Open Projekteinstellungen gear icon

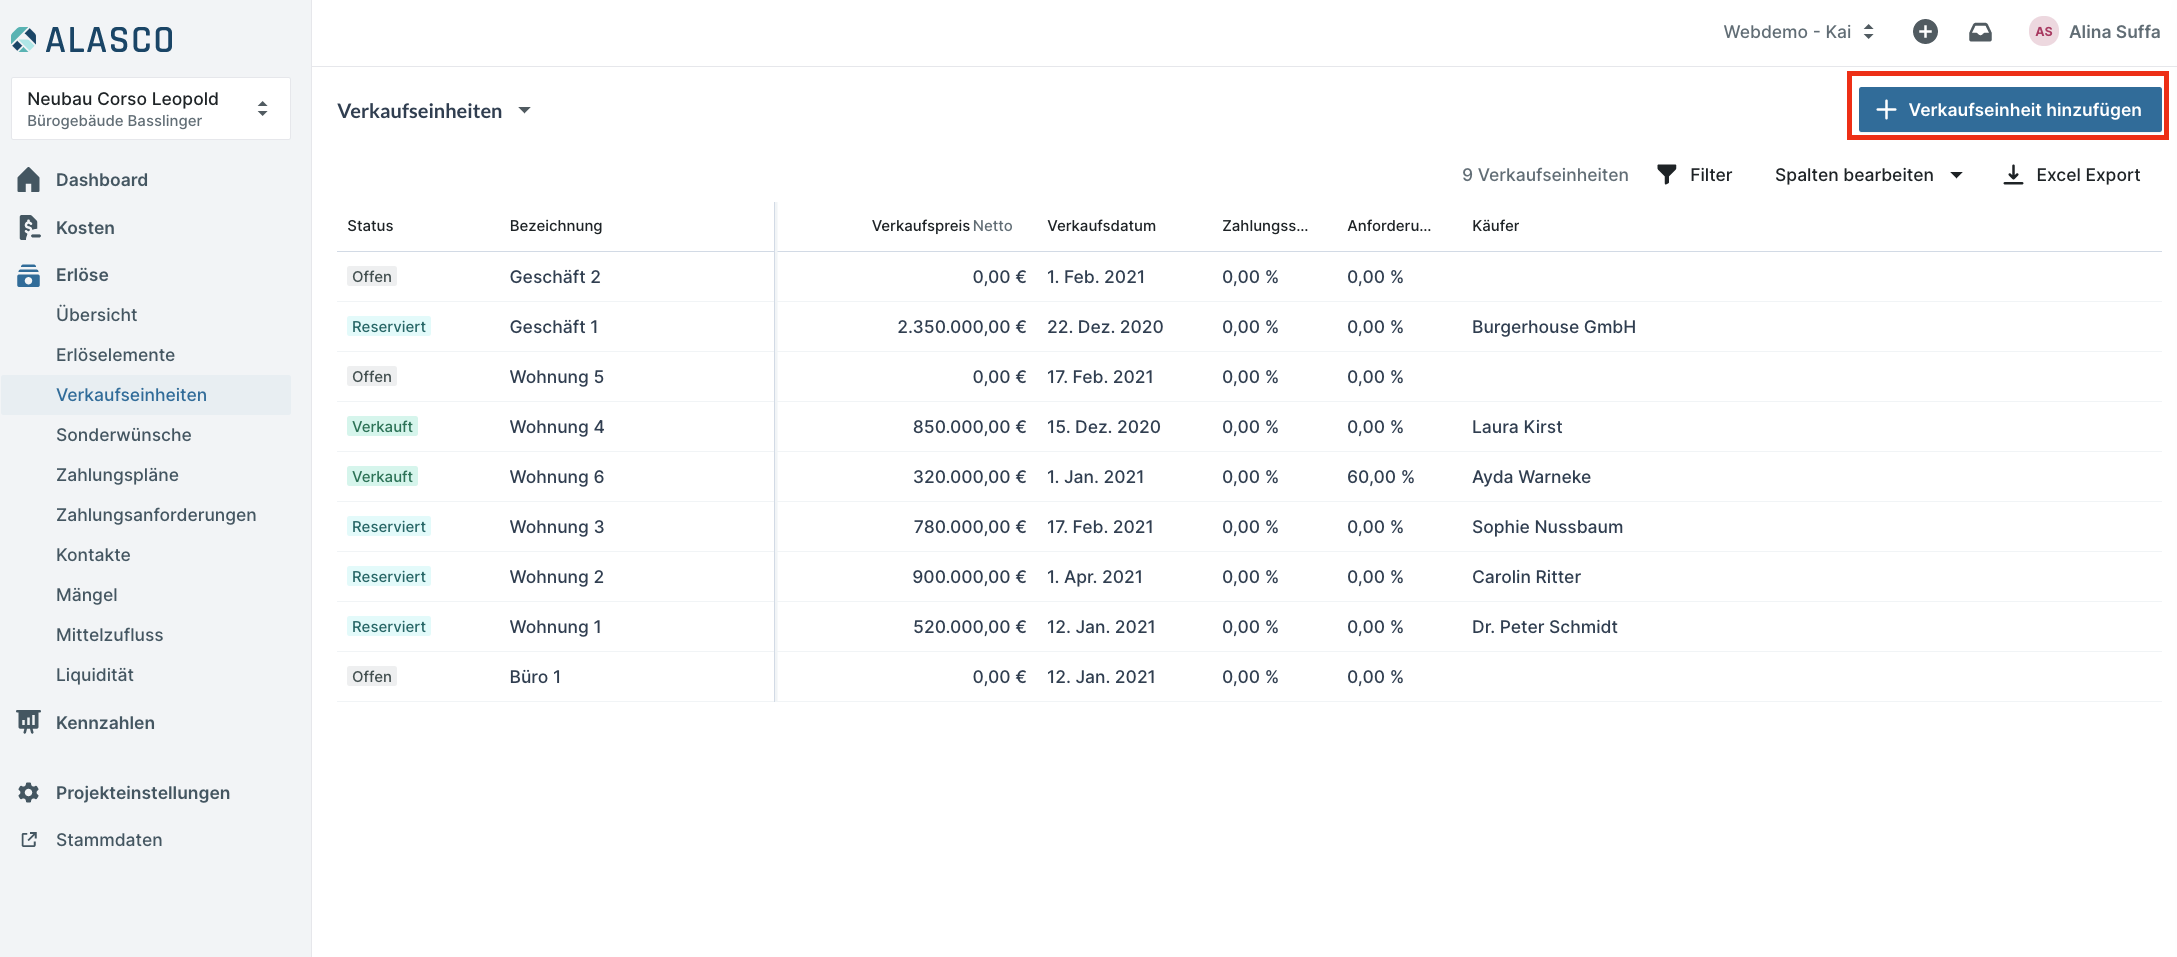point(29,793)
